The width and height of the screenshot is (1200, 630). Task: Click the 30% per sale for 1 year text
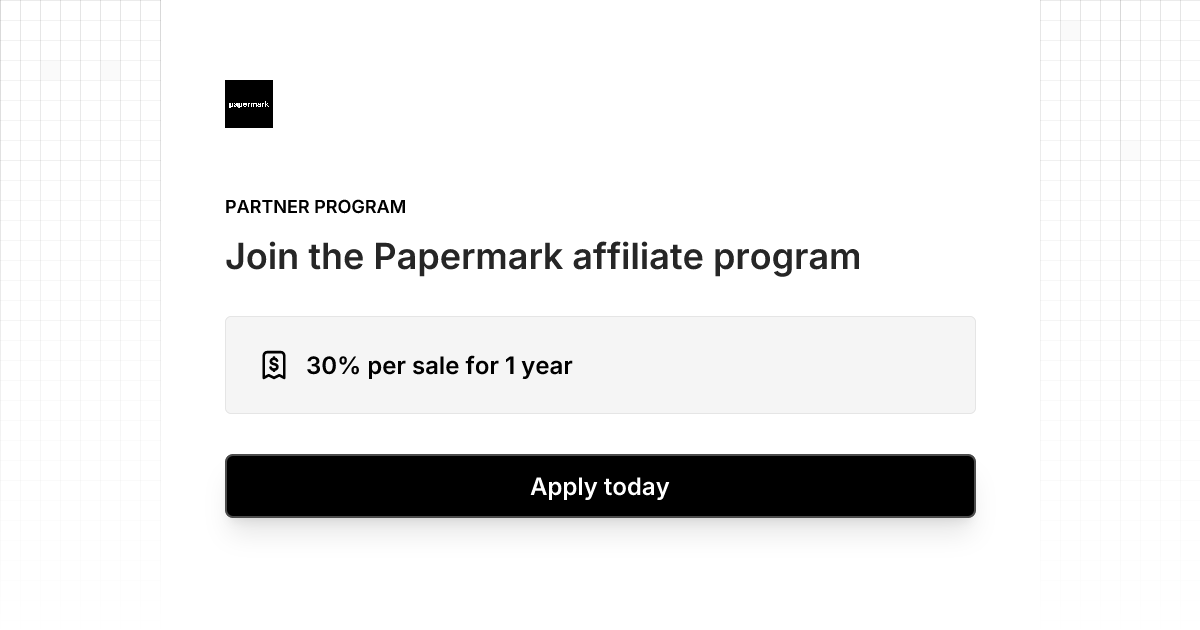pos(439,366)
